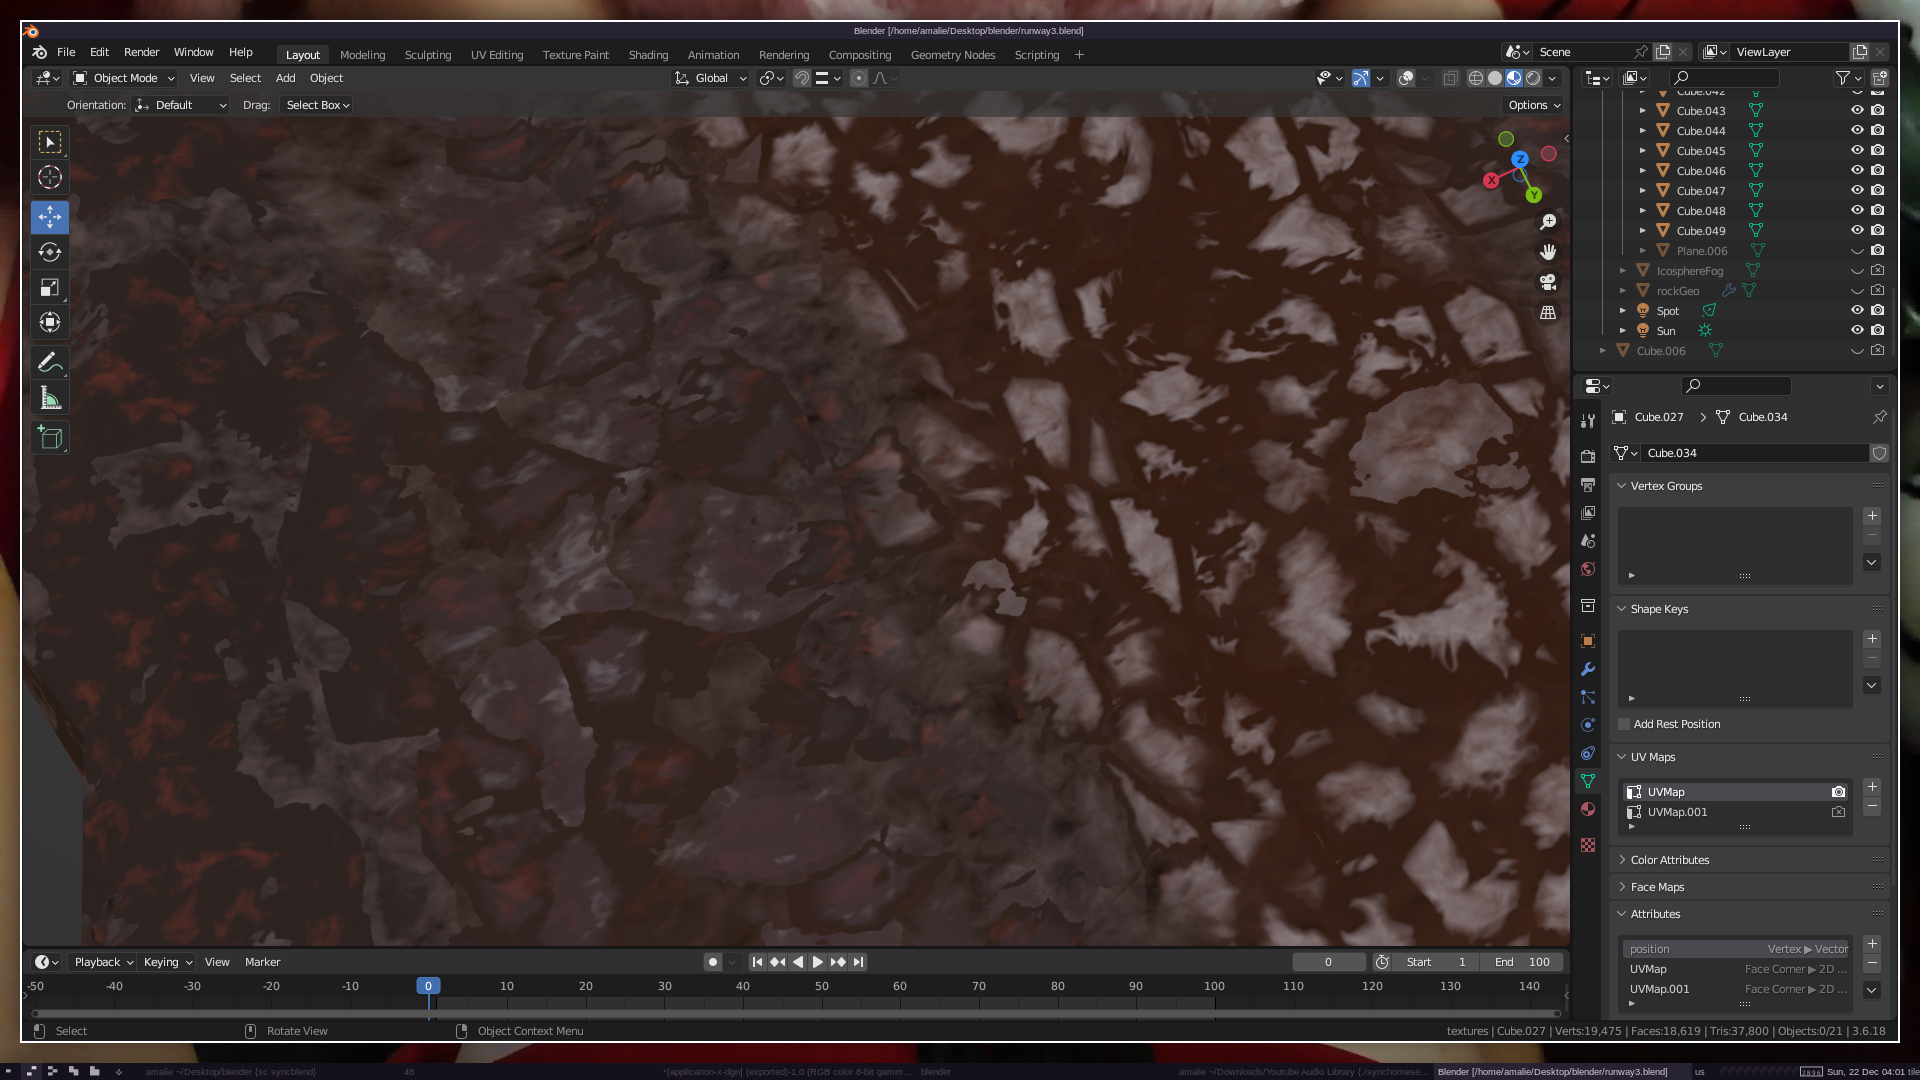Pick the Measure tool
The width and height of the screenshot is (1920, 1080).
tap(50, 399)
